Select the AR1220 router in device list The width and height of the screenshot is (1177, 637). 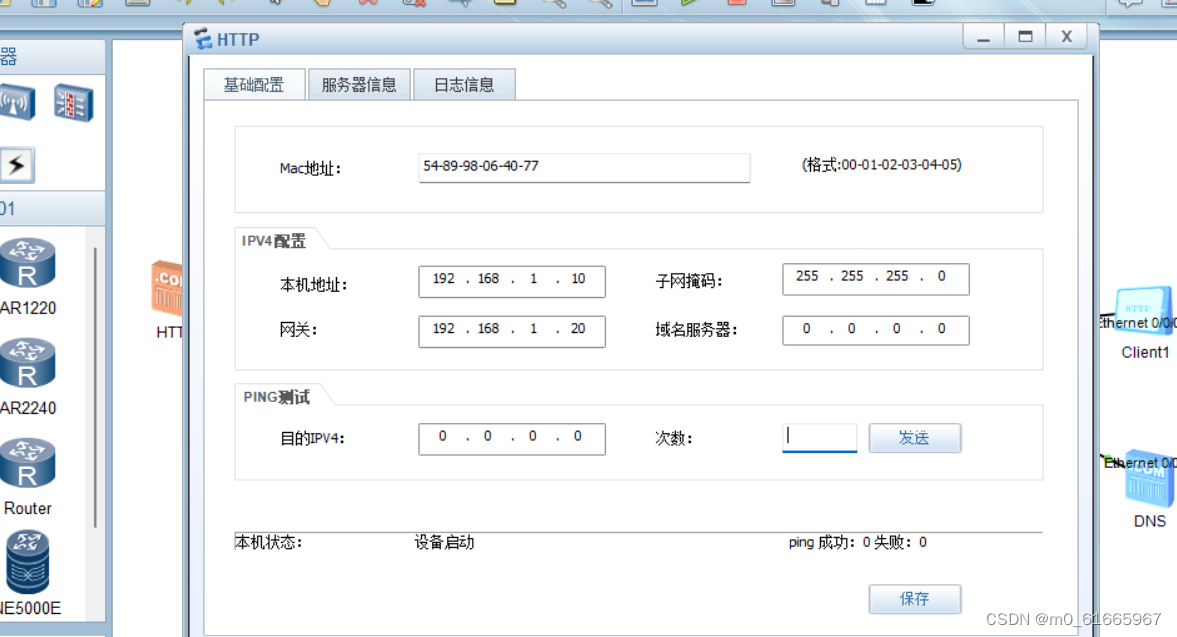click(29, 262)
